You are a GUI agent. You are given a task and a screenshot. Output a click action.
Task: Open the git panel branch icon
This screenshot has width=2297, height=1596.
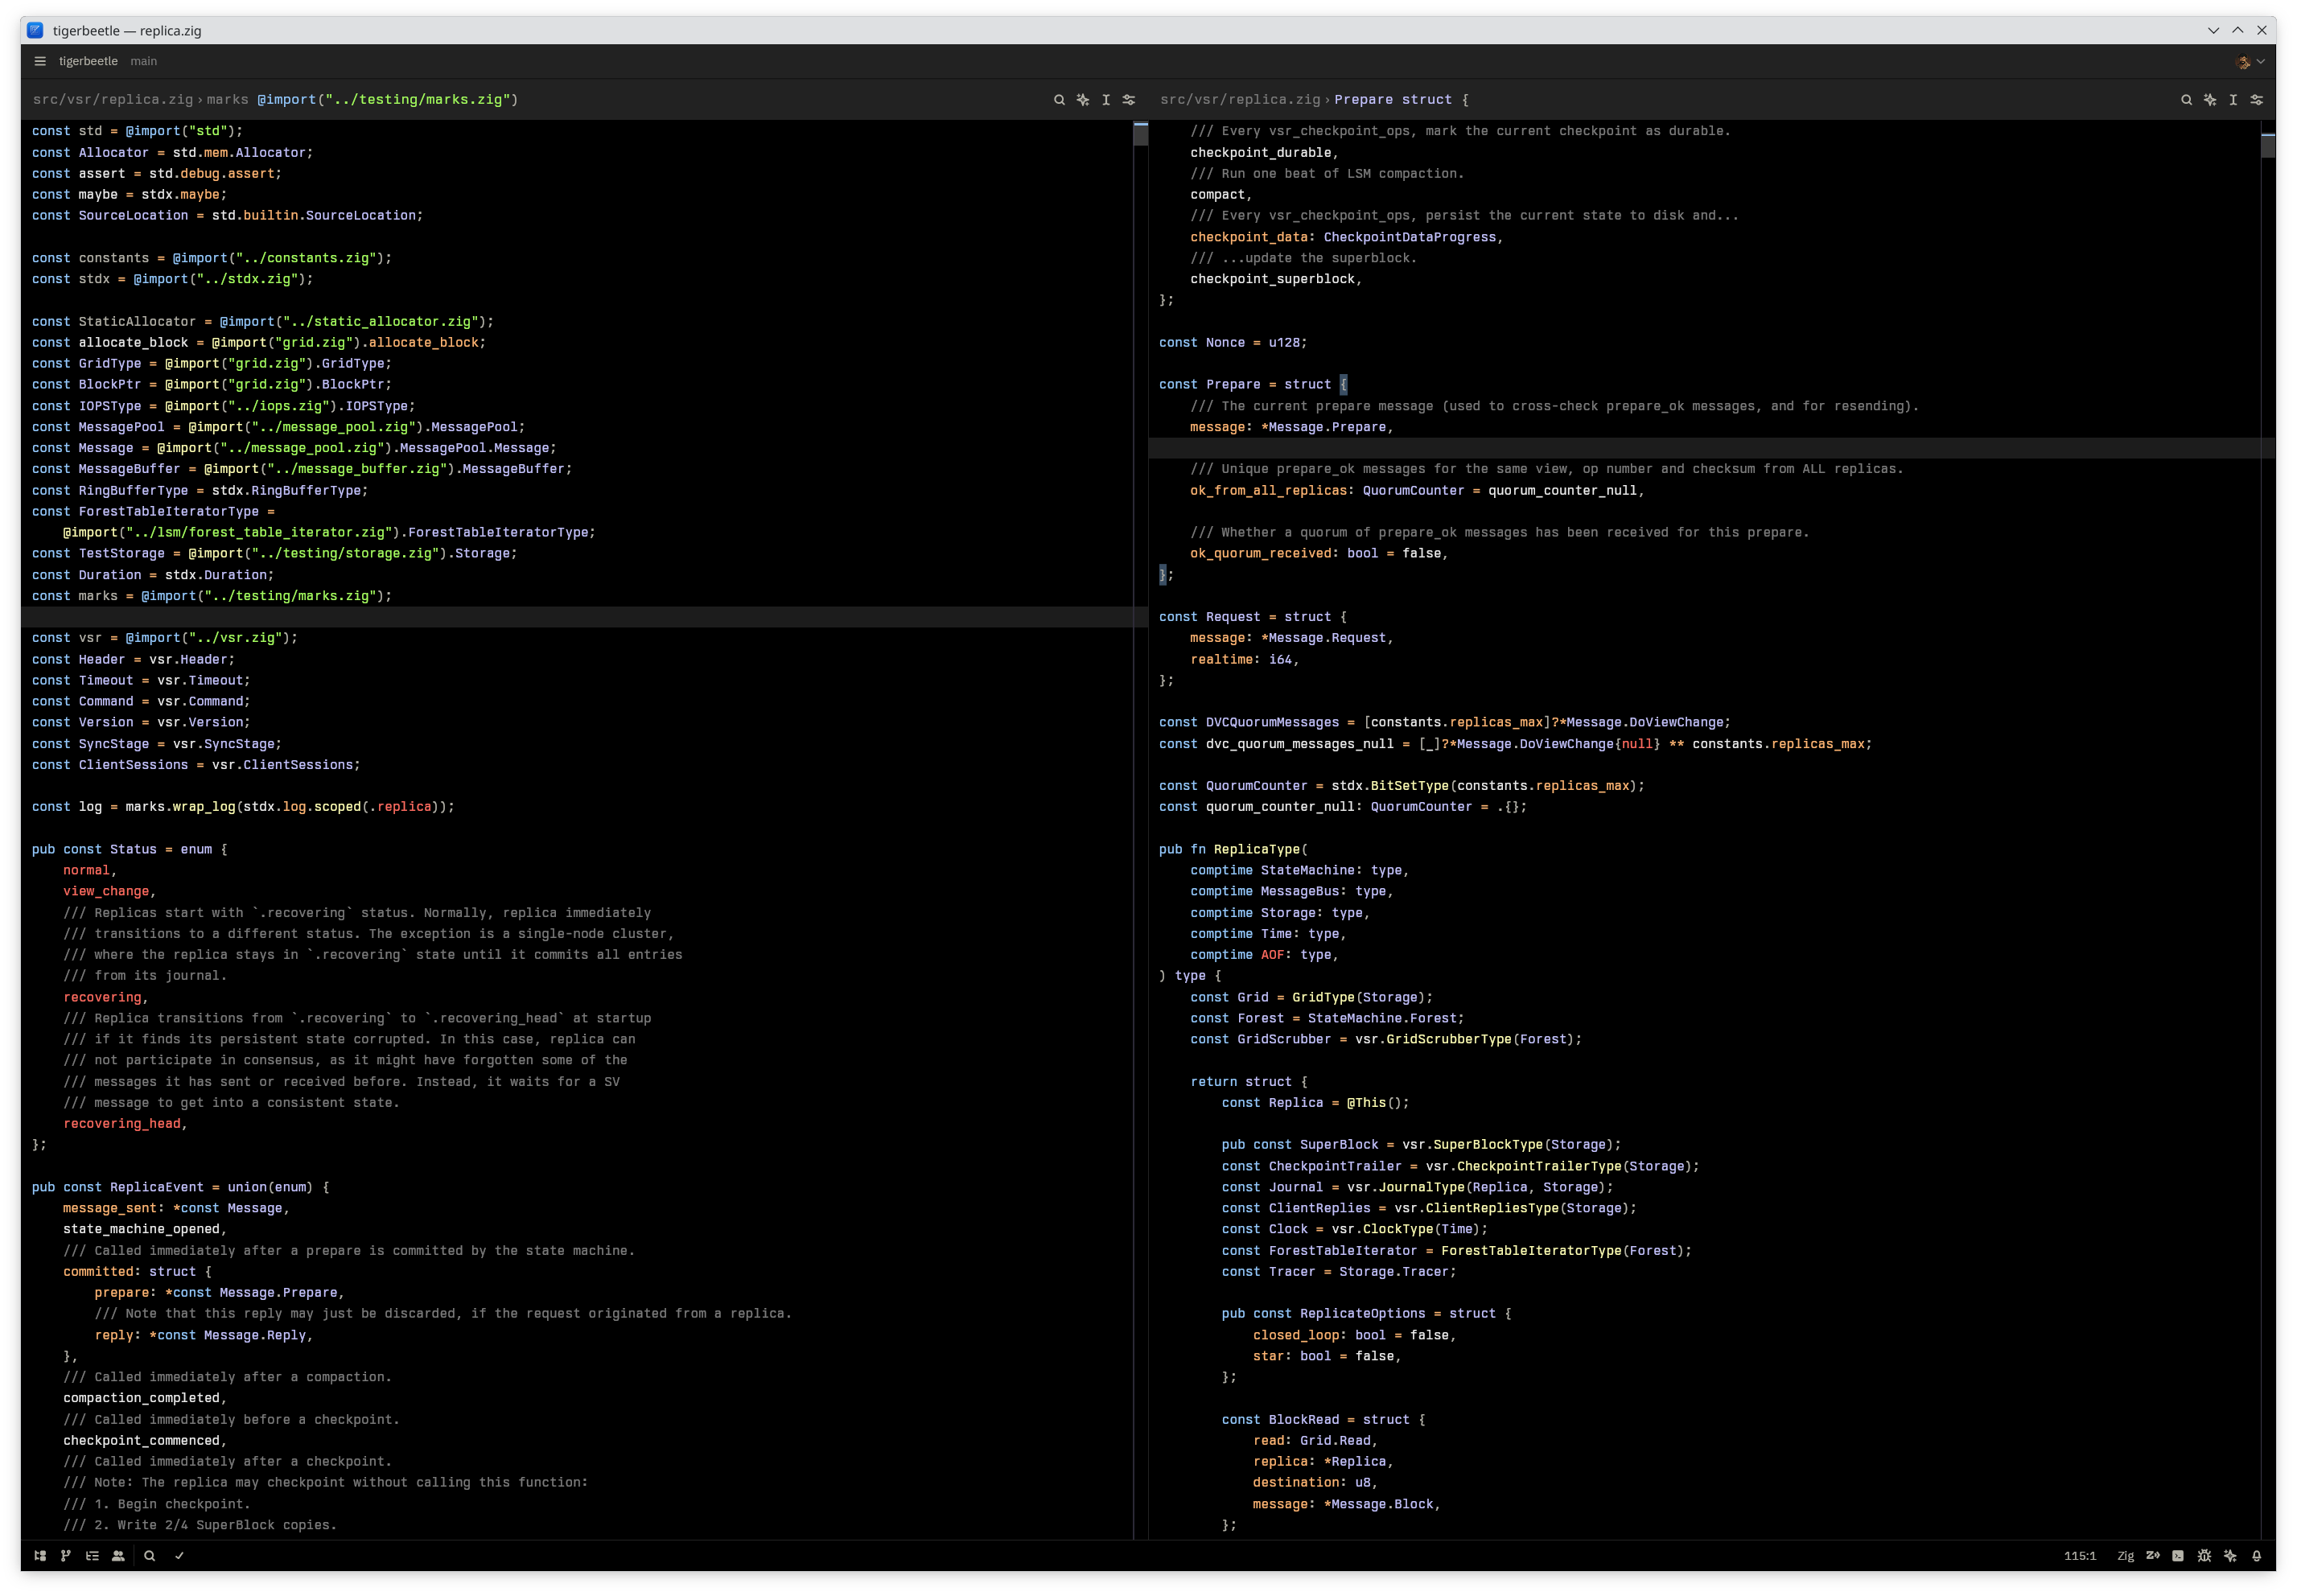[66, 1556]
